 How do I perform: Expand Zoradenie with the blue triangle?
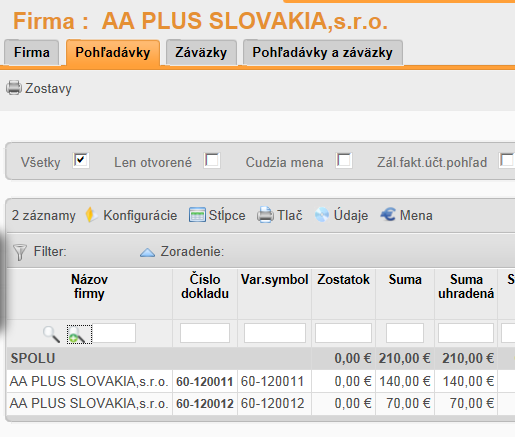click(x=147, y=252)
